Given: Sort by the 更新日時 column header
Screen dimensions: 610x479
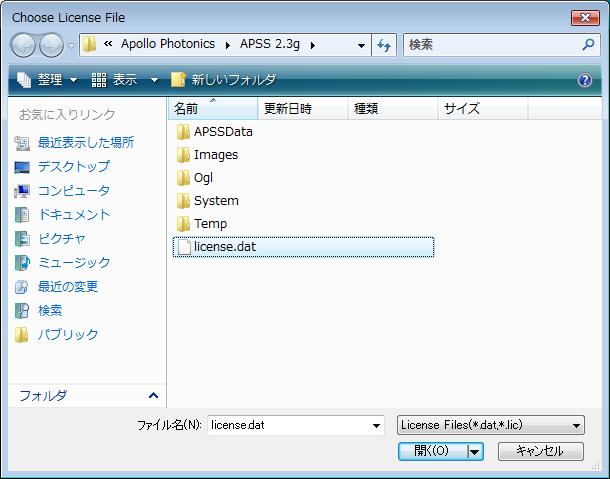Looking at the screenshot, I should (x=303, y=108).
